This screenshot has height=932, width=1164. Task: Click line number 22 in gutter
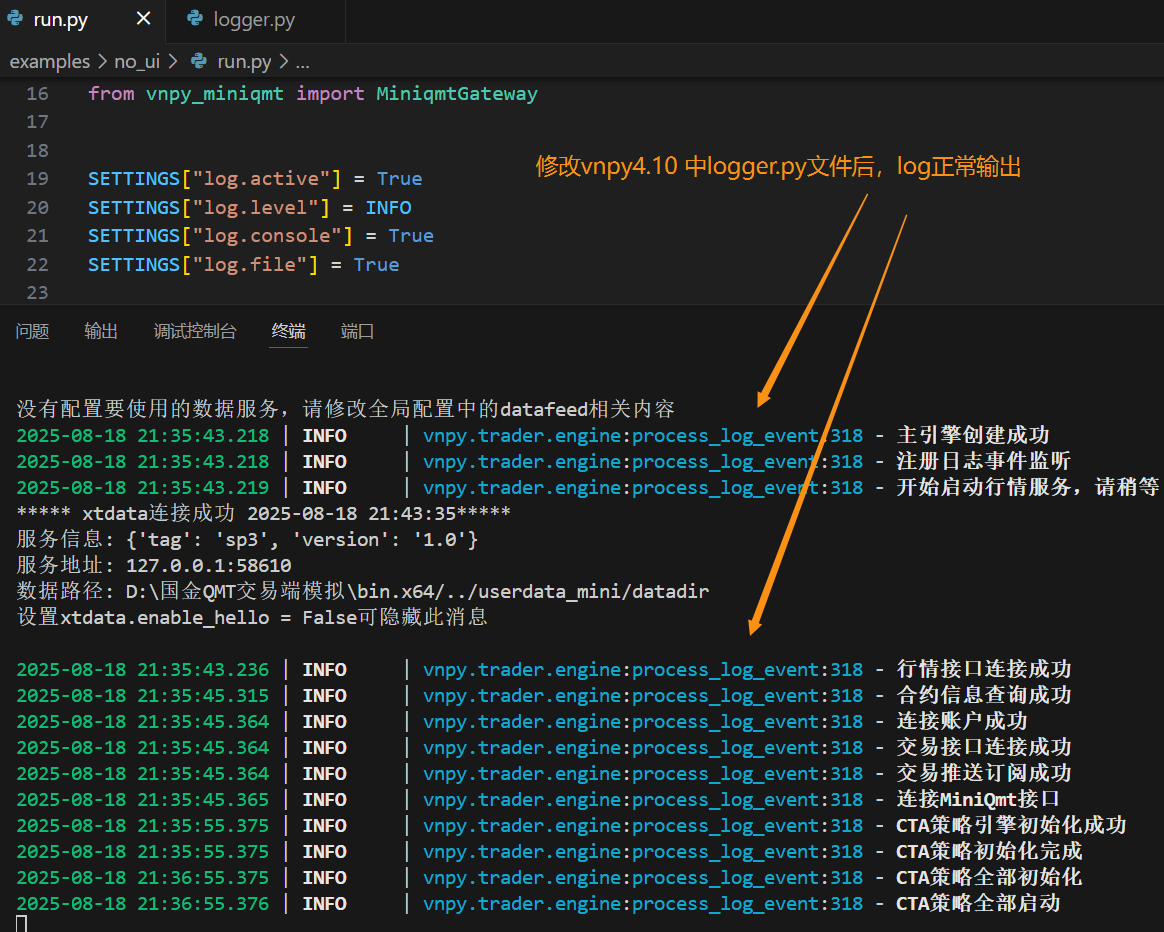pos(37,264)
